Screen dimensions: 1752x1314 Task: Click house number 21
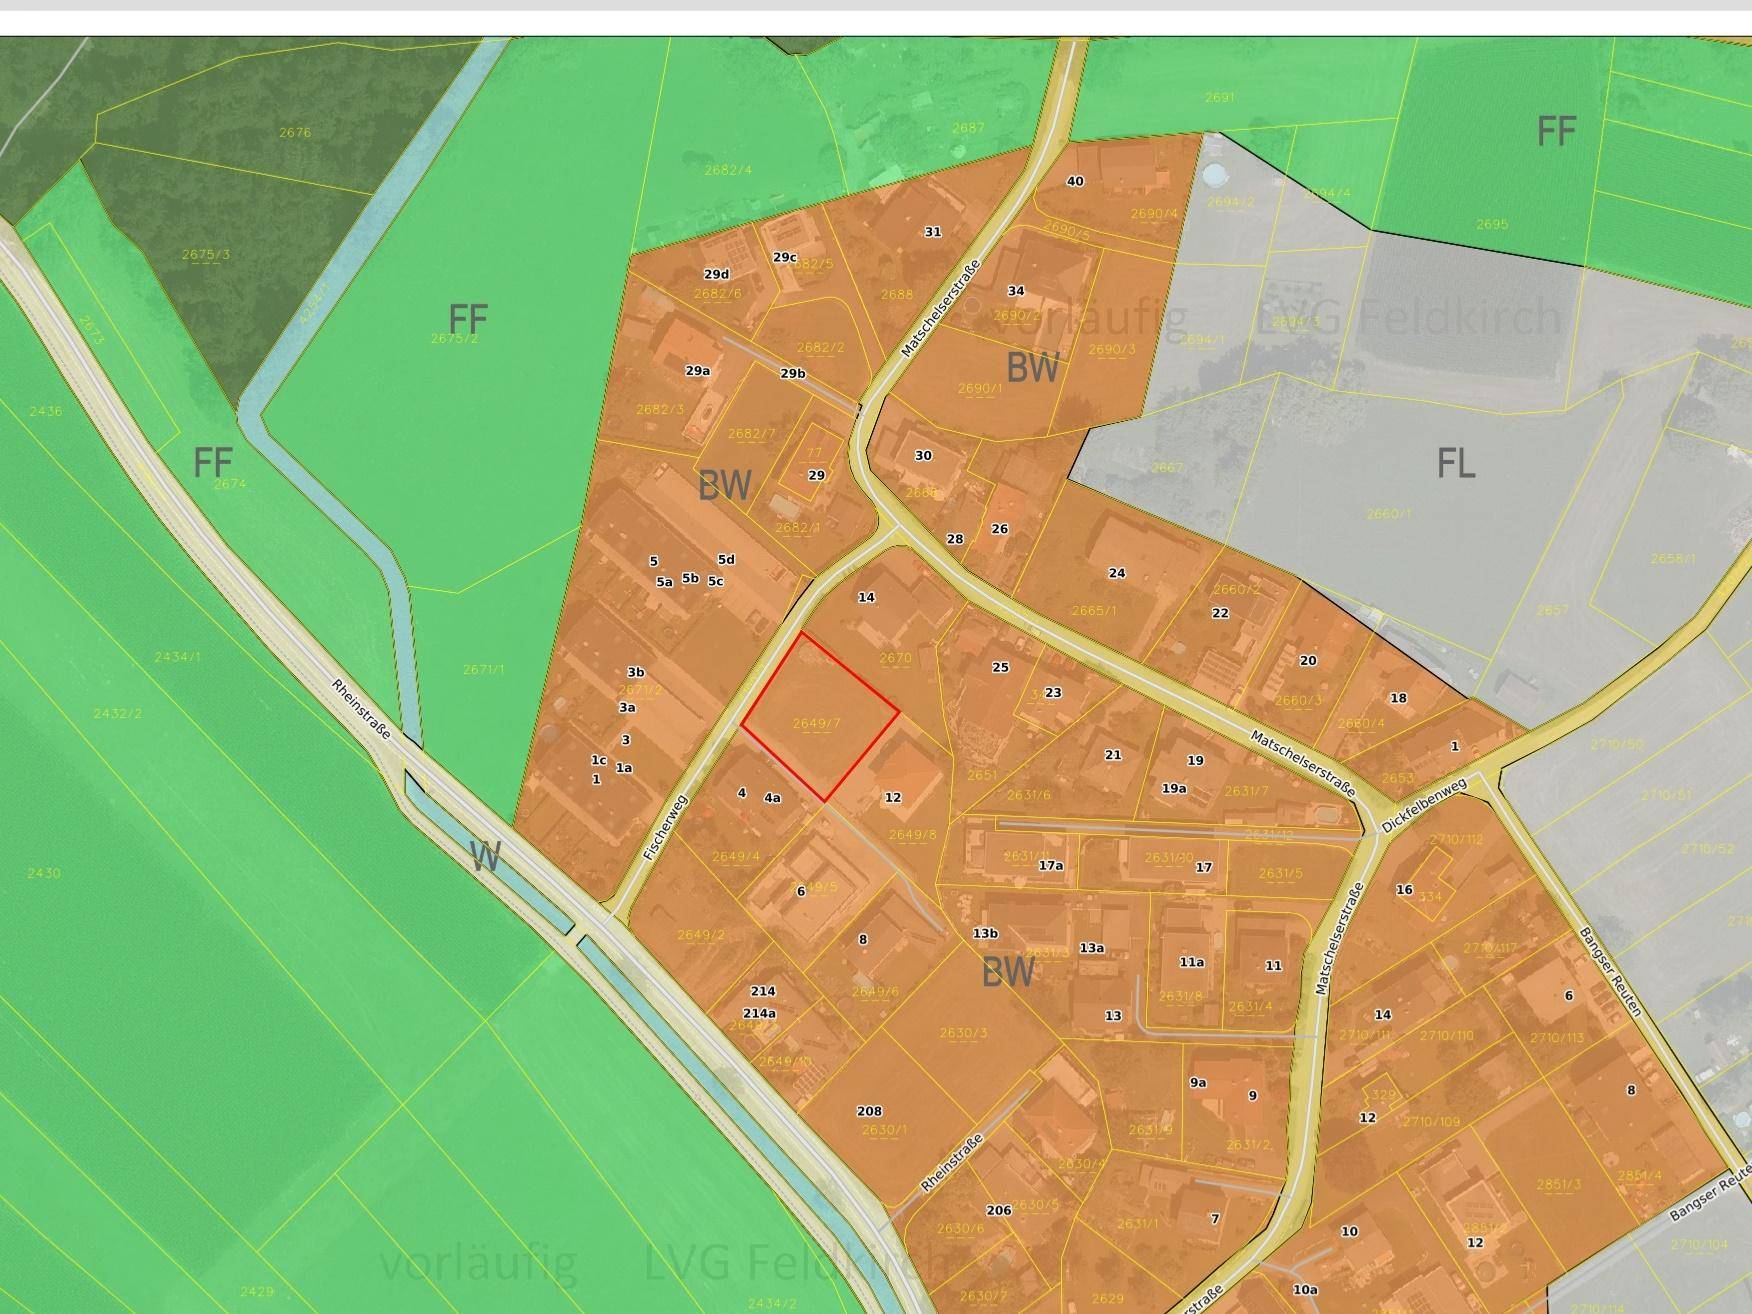[x=1113, y=756]
